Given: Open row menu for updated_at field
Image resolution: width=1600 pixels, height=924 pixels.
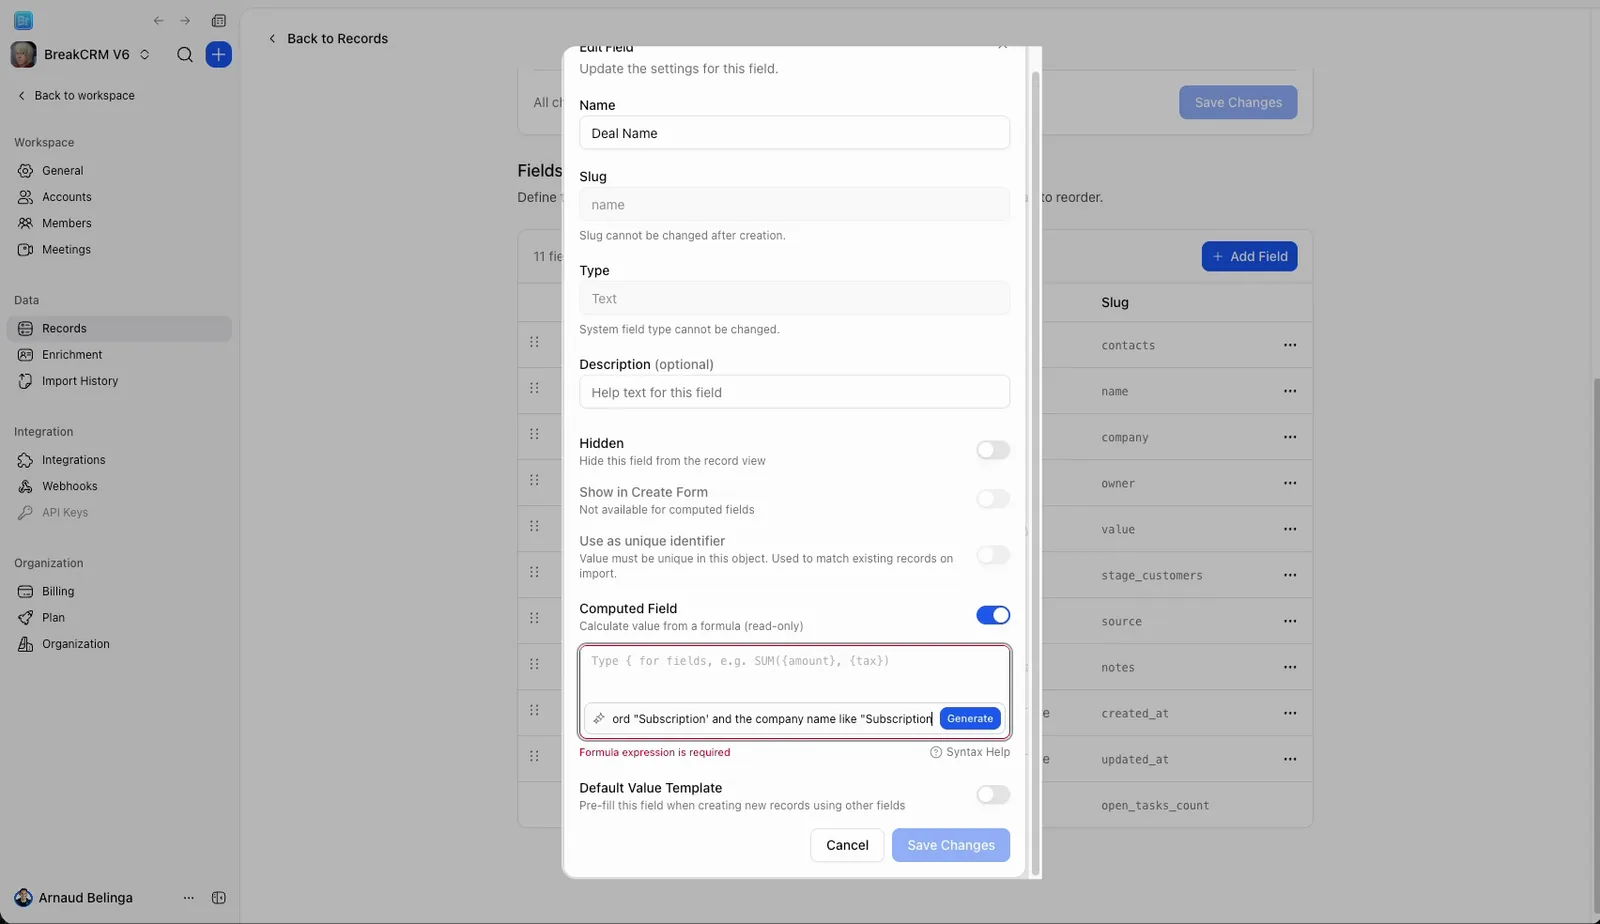Looking at the screenshot, I should pos(1290,759).
